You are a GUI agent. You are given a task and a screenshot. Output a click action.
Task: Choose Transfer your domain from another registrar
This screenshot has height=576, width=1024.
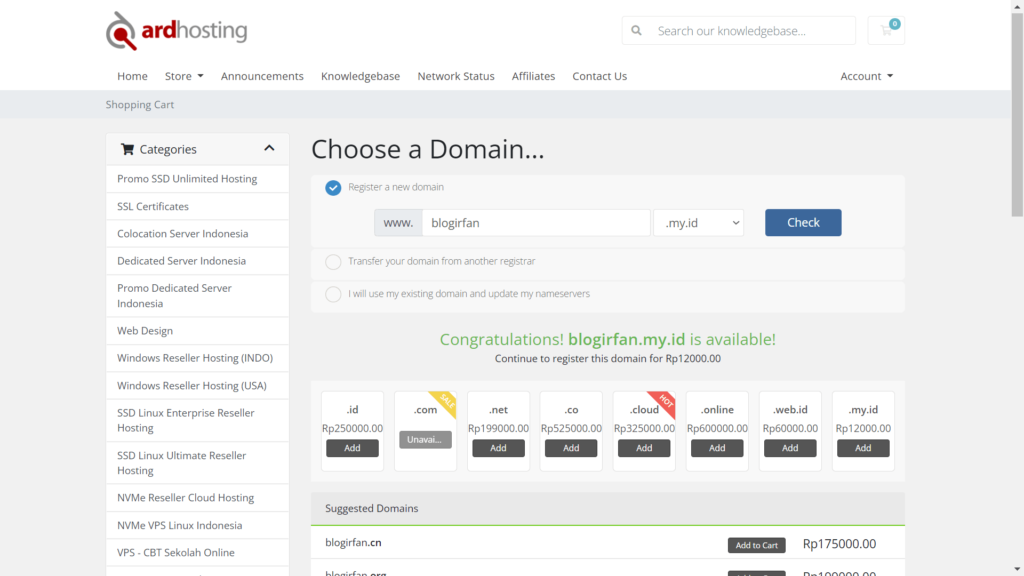point(331,261)
